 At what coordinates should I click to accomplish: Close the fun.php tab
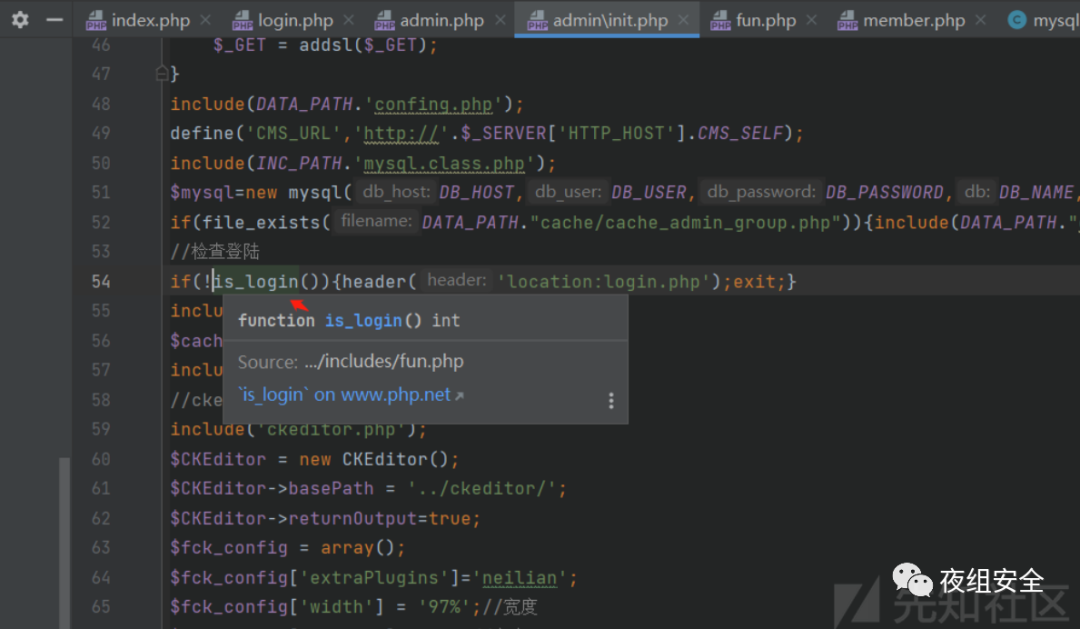click(811, 21)
